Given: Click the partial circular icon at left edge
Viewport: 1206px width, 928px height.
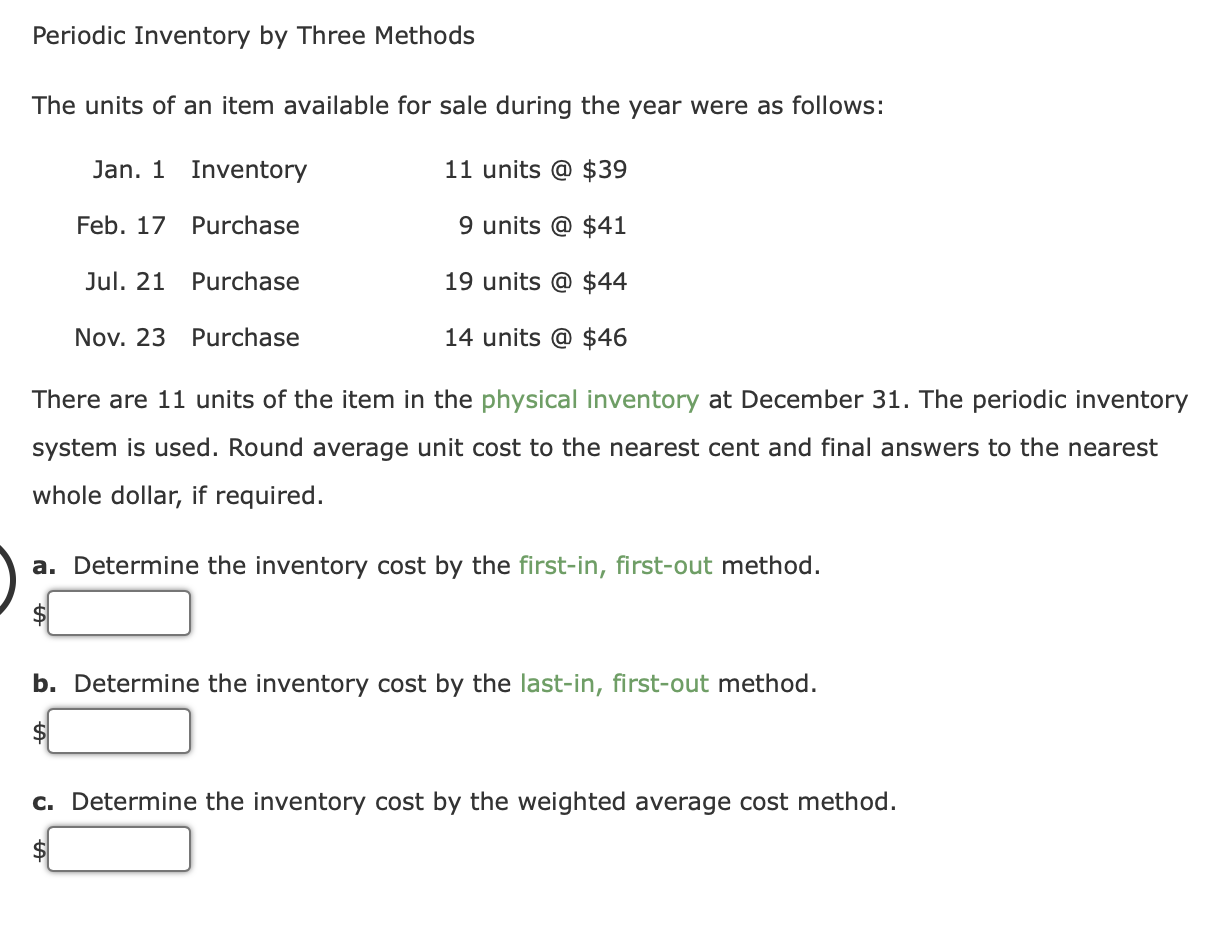Looking at the screenshot, I should [x=6, y=570].
